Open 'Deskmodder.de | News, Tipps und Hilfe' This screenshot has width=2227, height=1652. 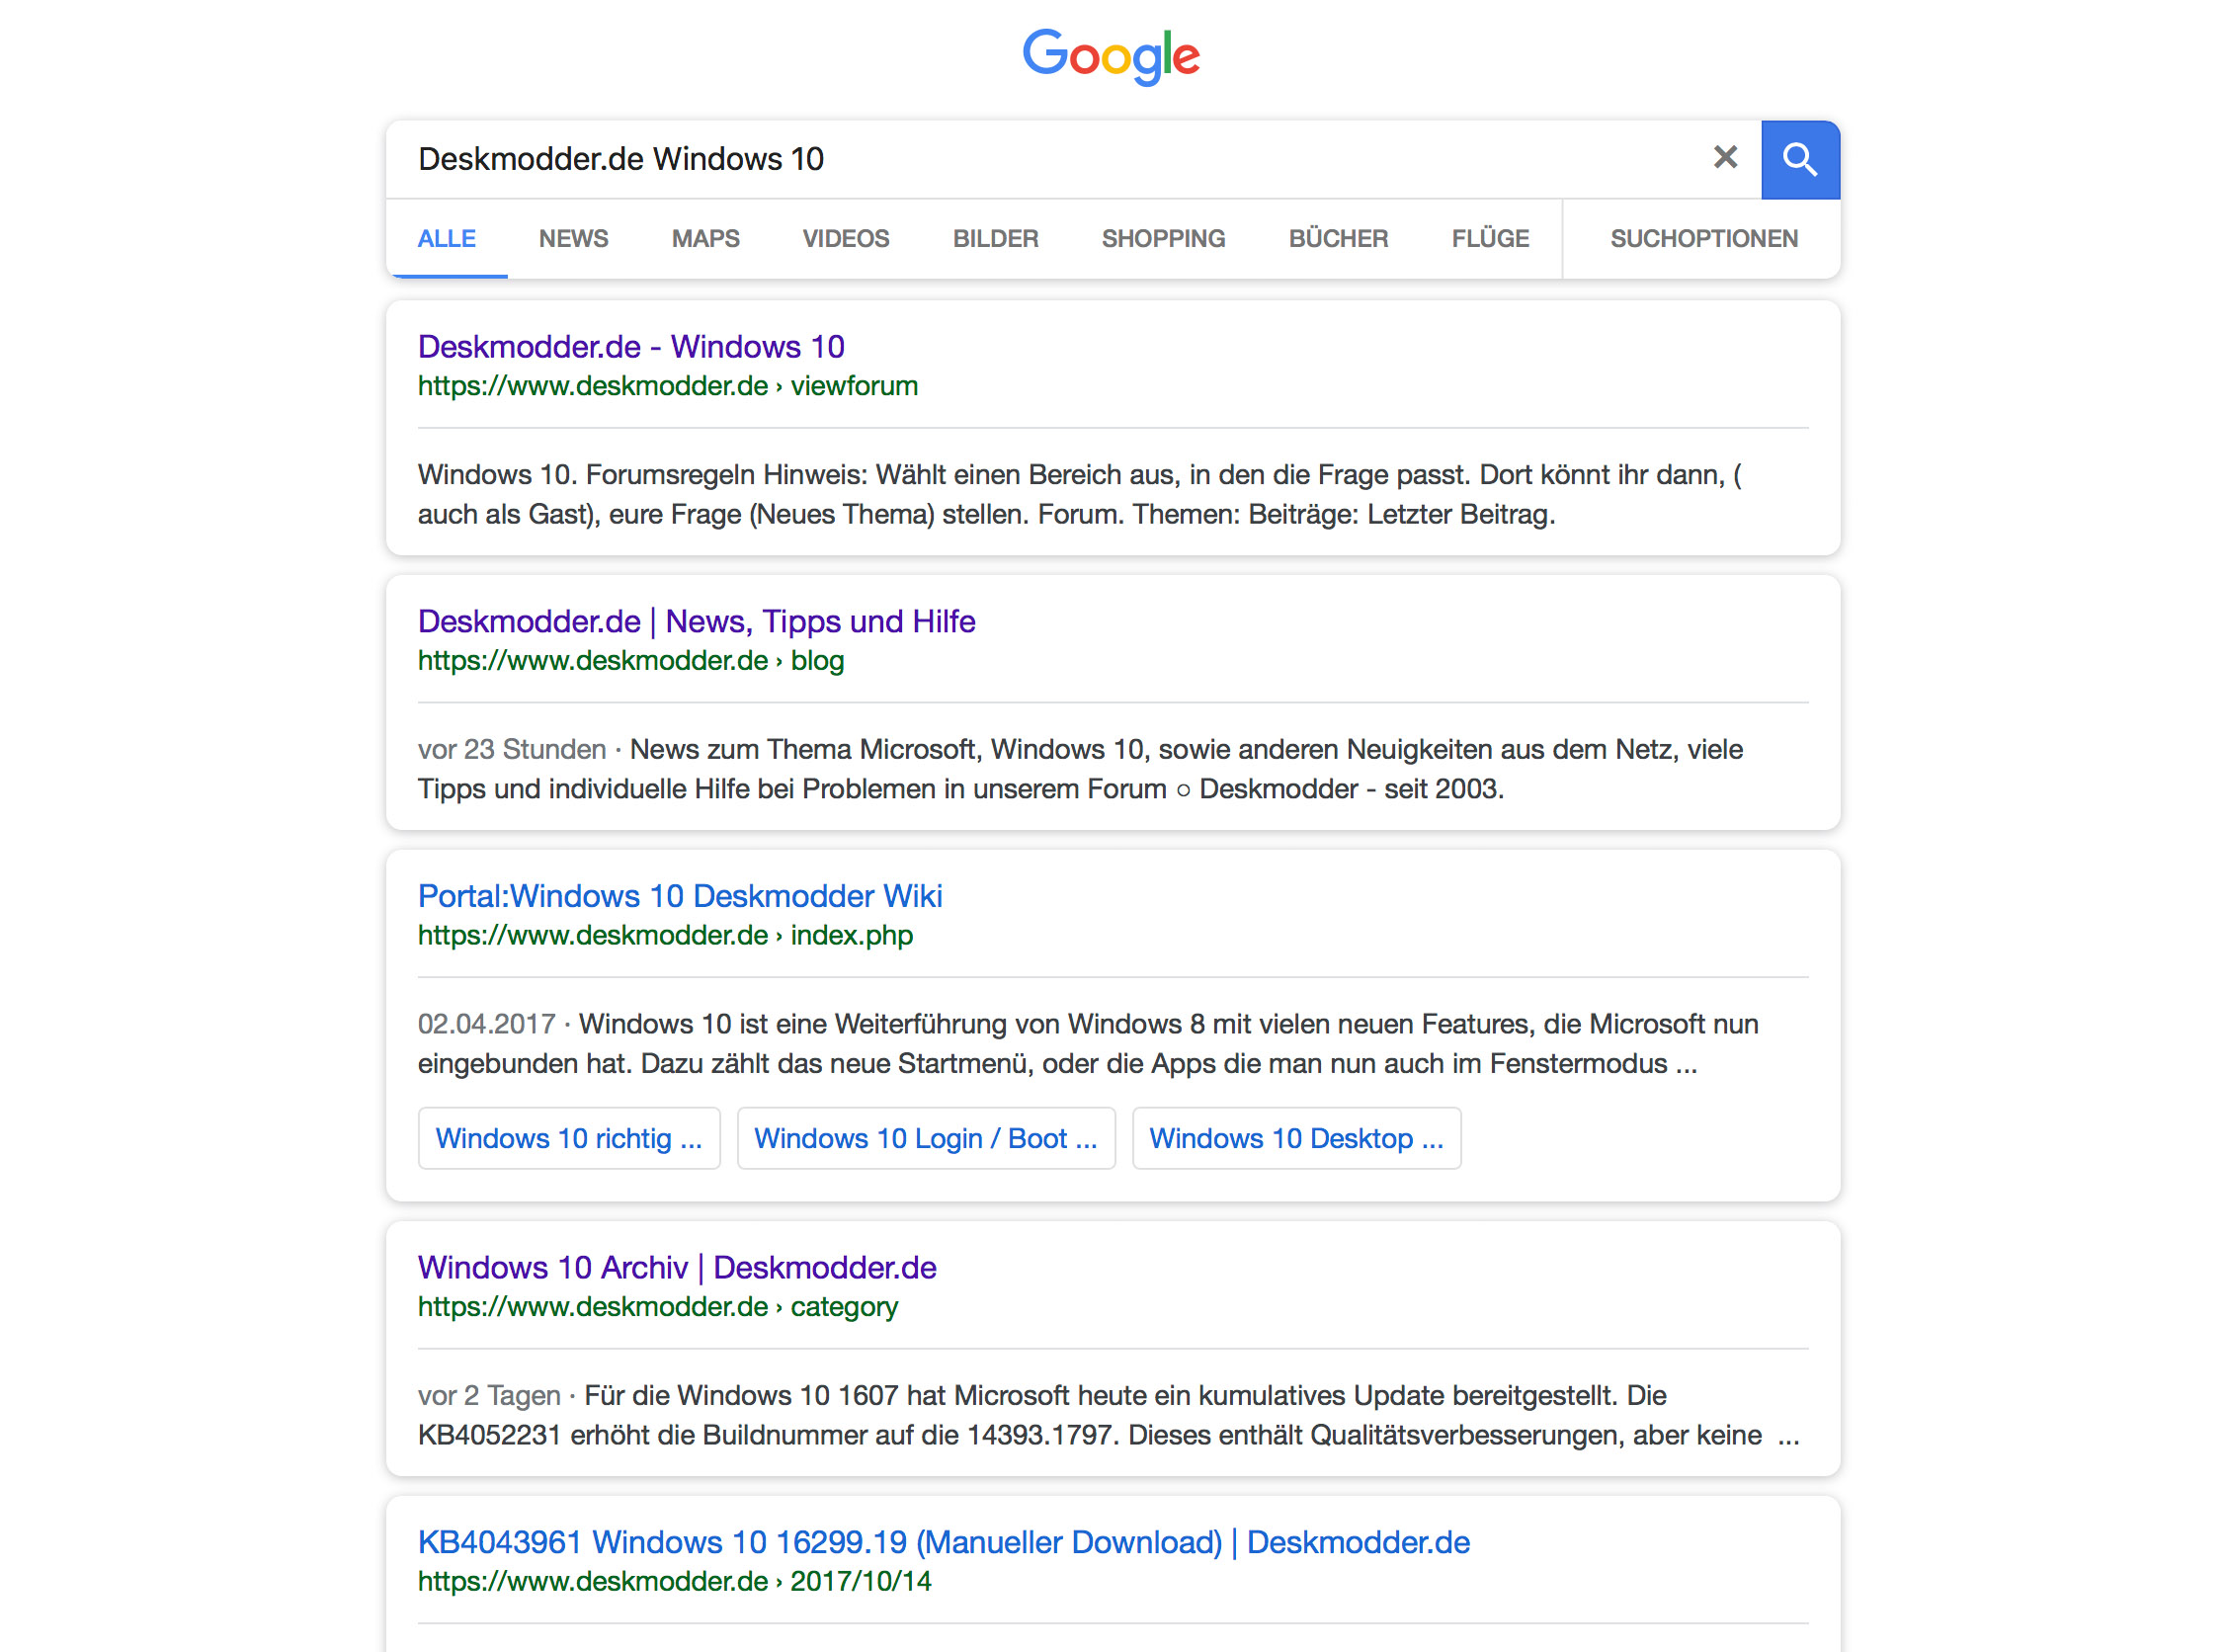(696, 622)
